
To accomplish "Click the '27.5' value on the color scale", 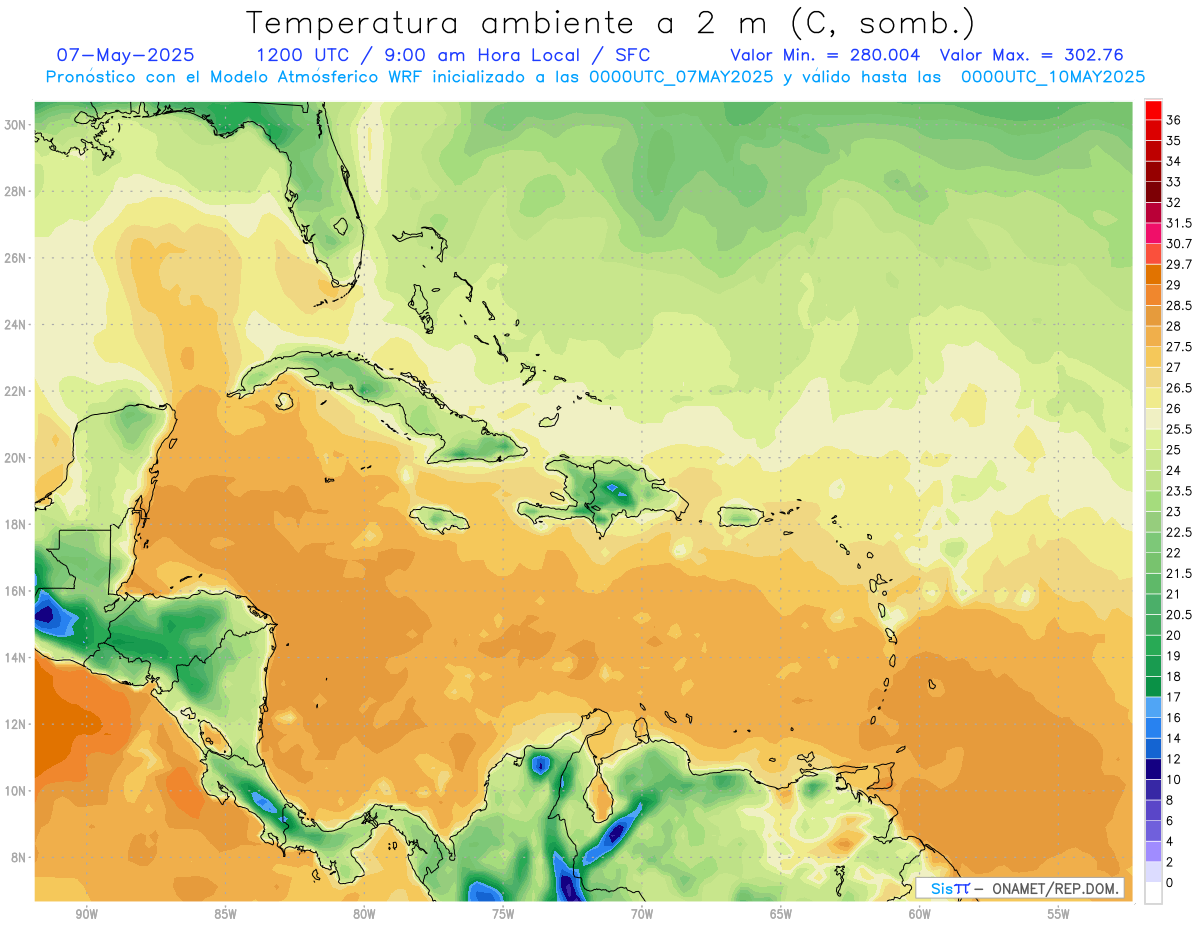I will (1179, 347).
